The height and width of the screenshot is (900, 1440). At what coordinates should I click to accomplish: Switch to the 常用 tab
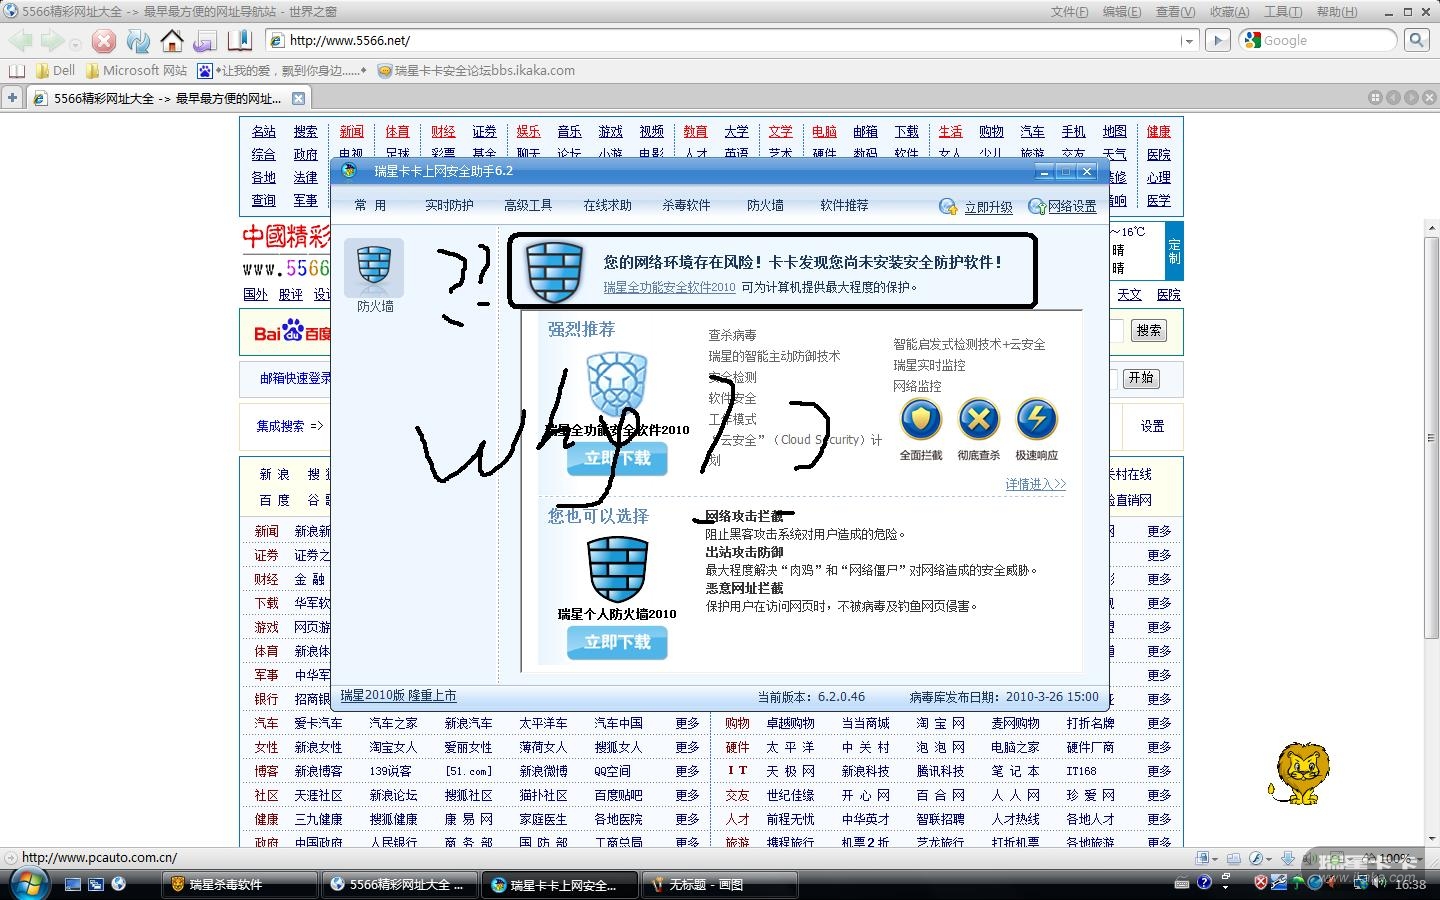(x=370, y=206)
